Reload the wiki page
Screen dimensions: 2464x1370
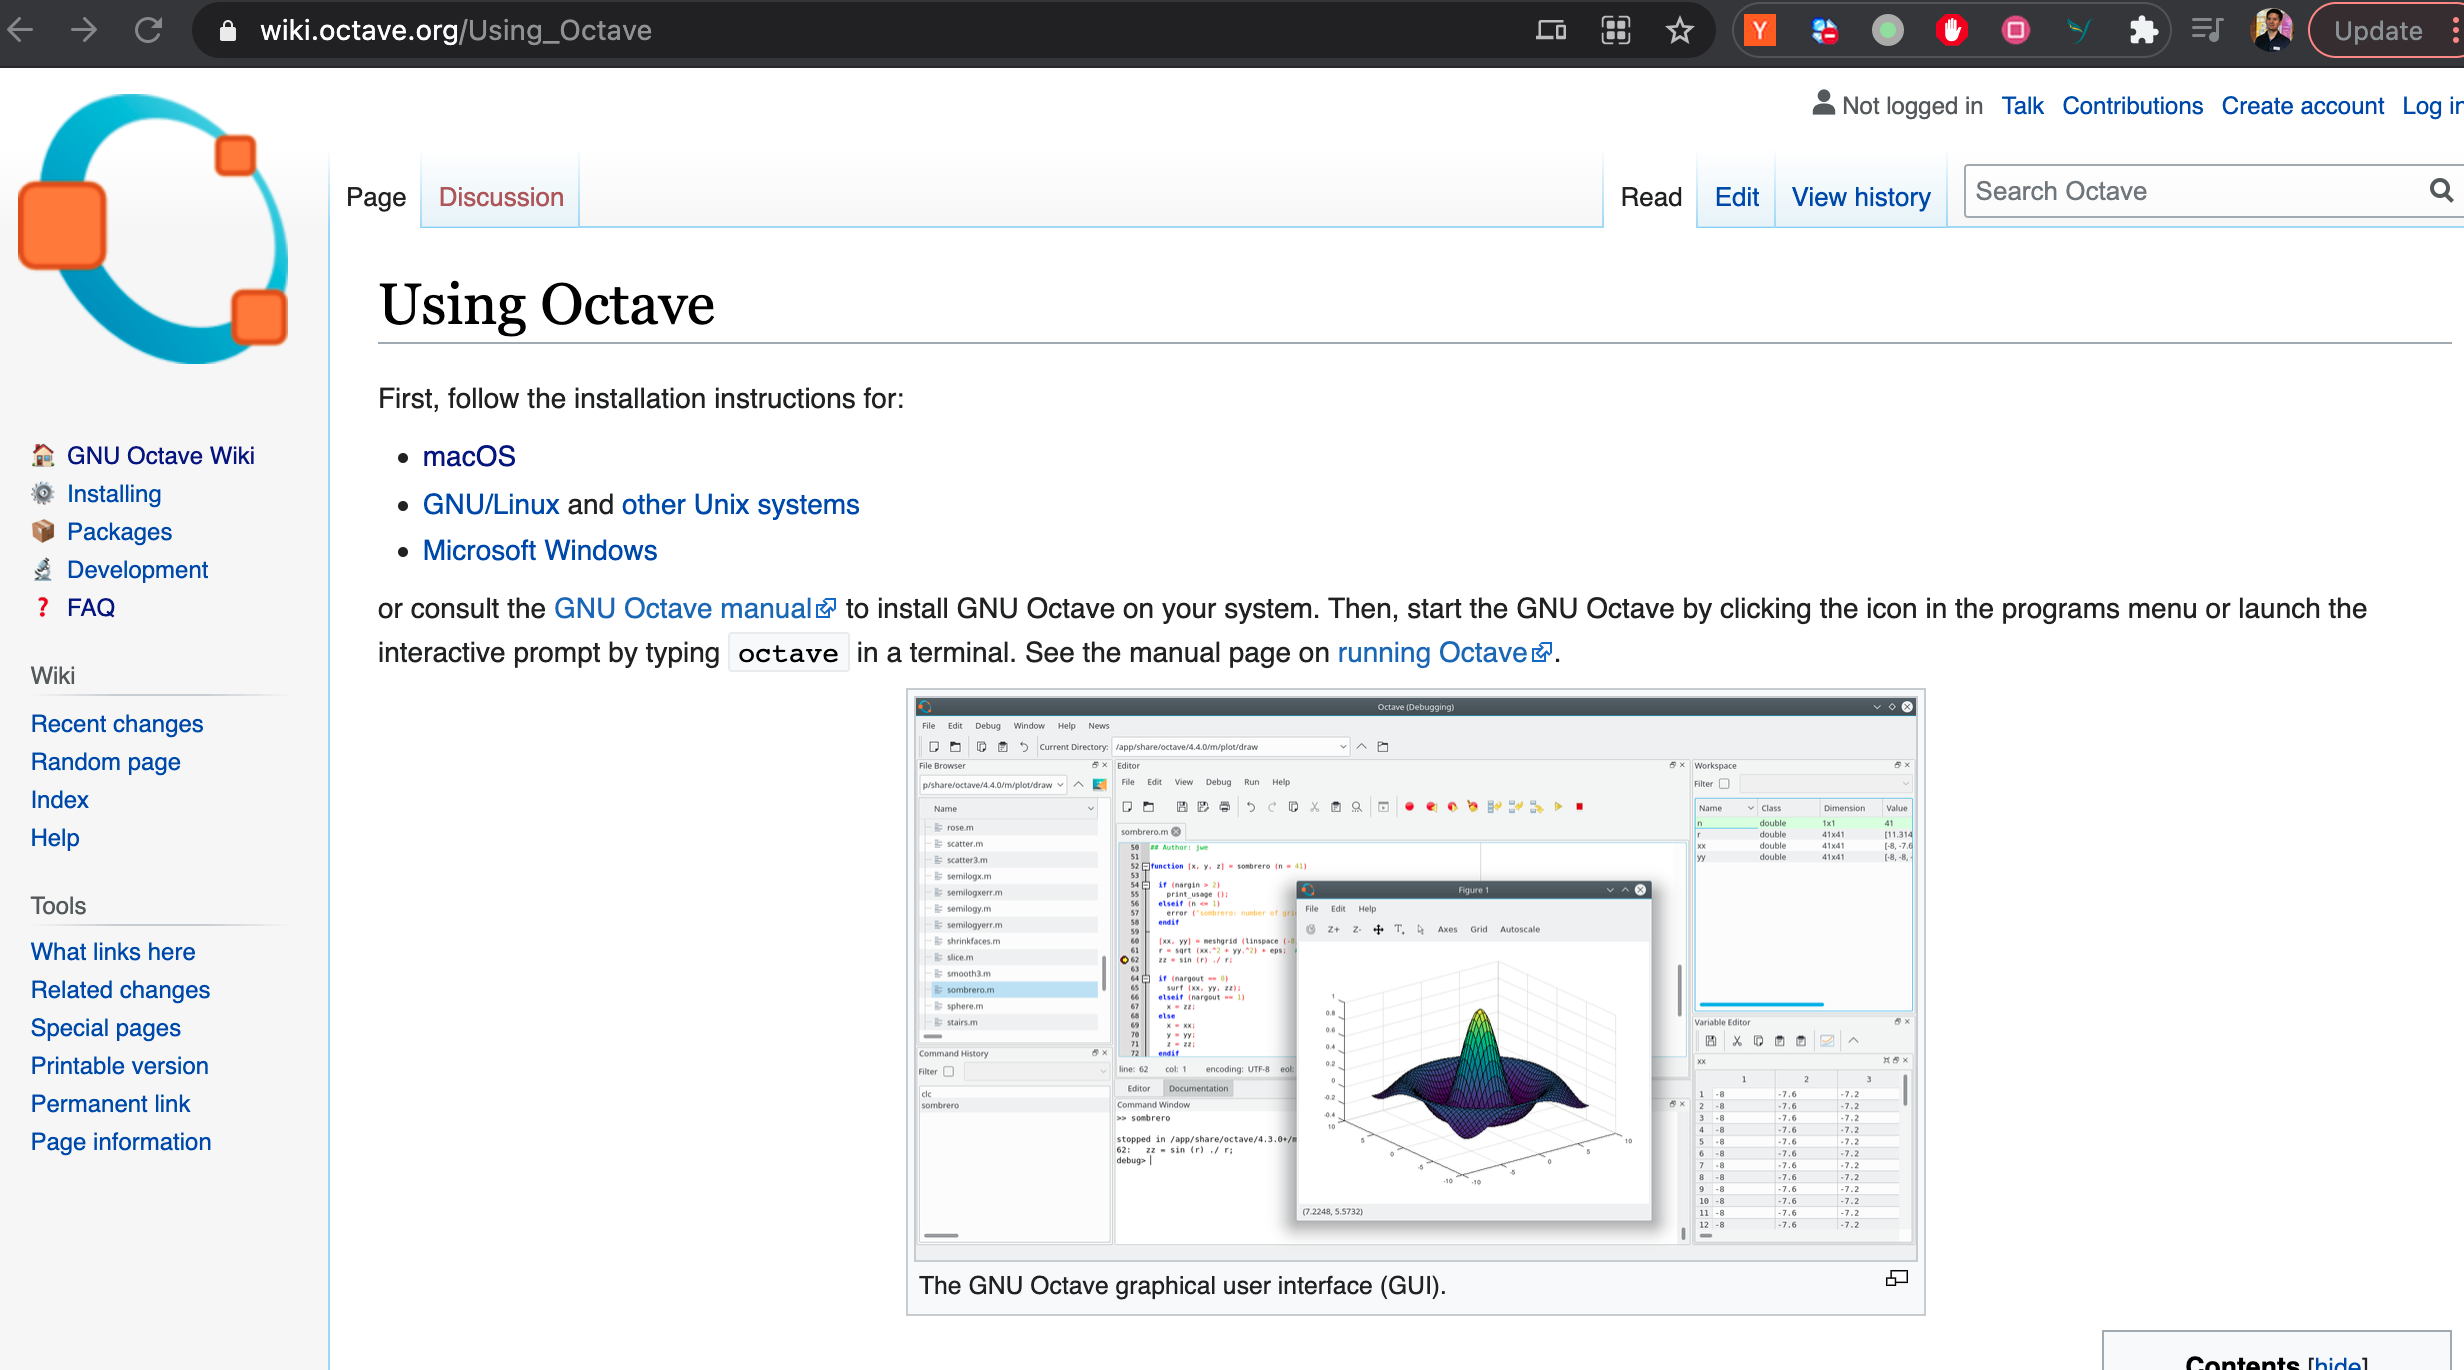click(150, 30)
